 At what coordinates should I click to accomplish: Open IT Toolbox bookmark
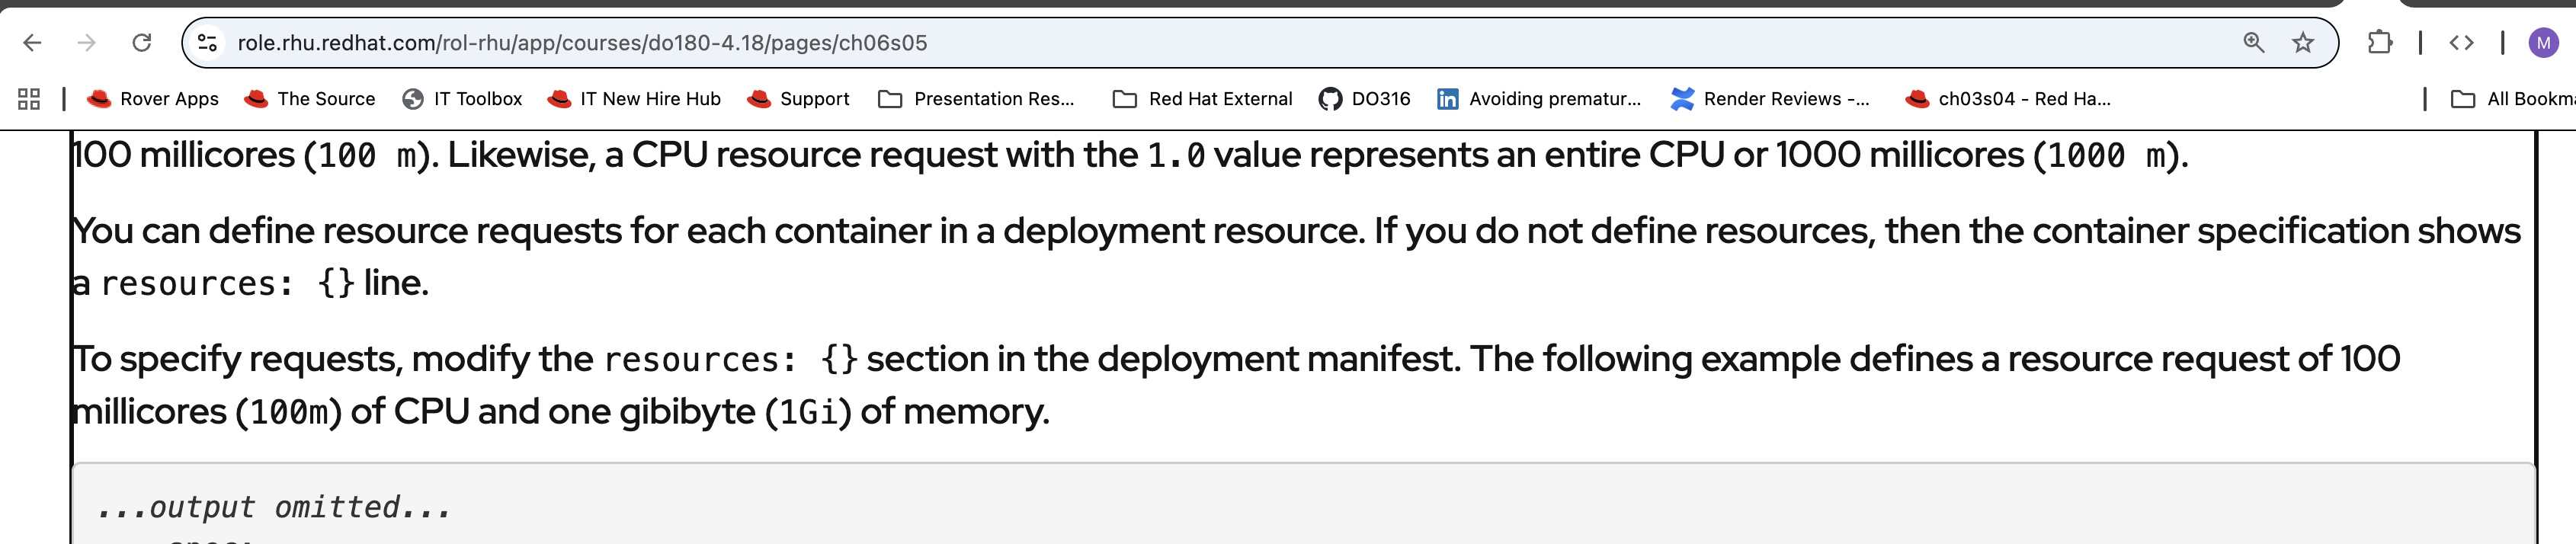click(462, 99)
